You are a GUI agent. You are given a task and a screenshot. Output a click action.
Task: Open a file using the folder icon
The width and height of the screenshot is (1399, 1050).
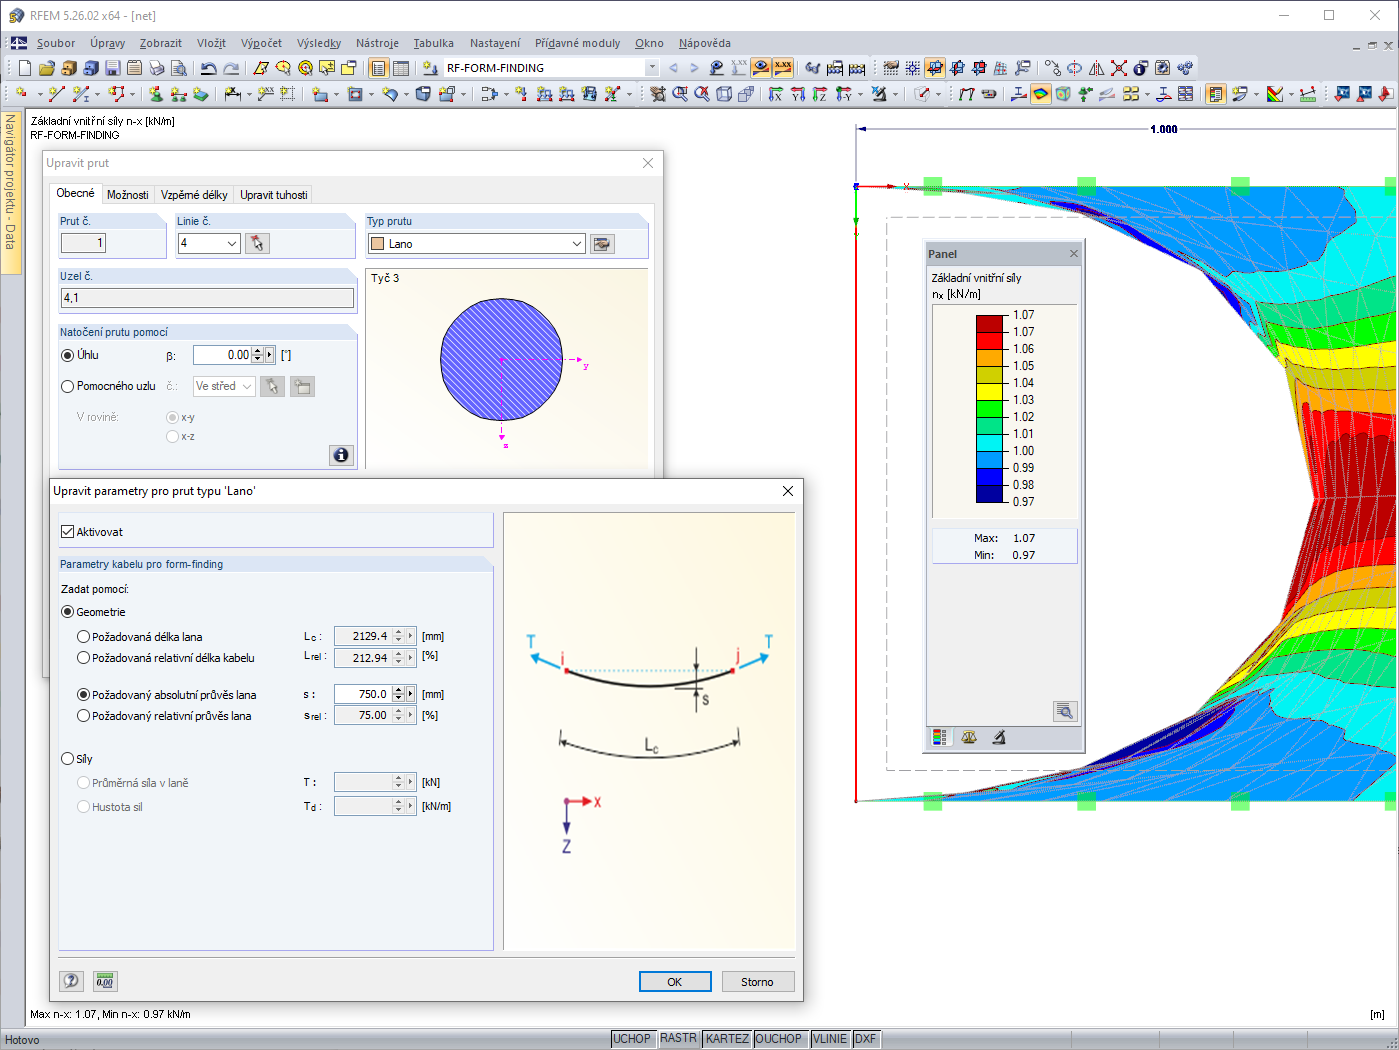tap(47, 68)
